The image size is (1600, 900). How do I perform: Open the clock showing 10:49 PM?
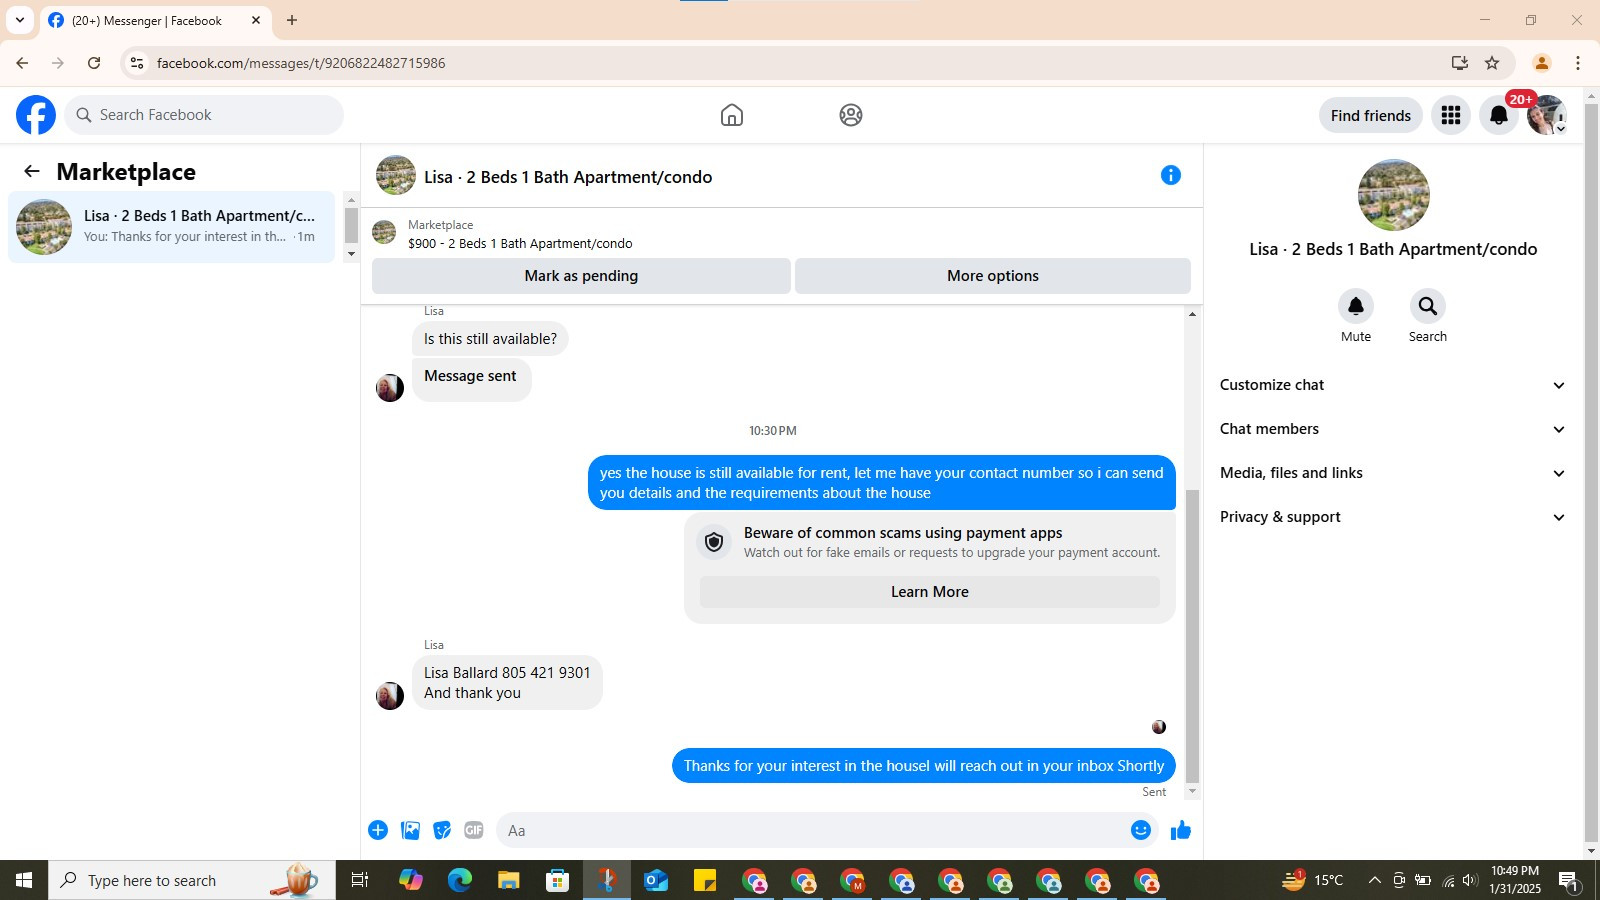[x=1515, y=880]
